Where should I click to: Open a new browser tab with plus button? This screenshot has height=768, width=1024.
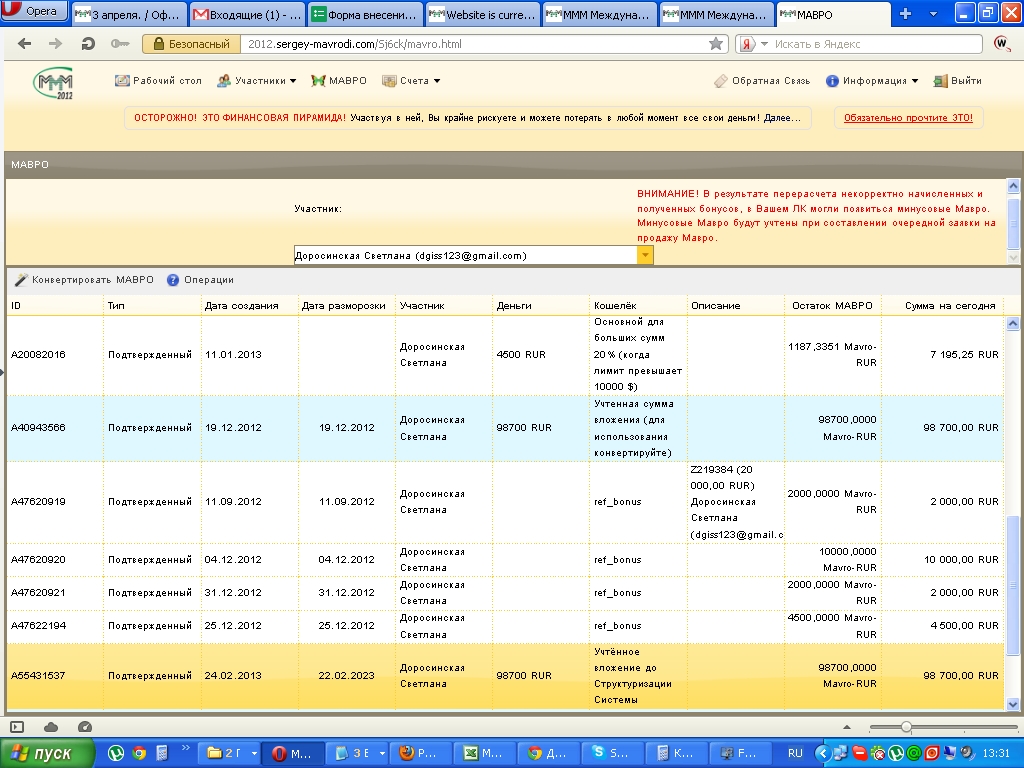point(905,14)
